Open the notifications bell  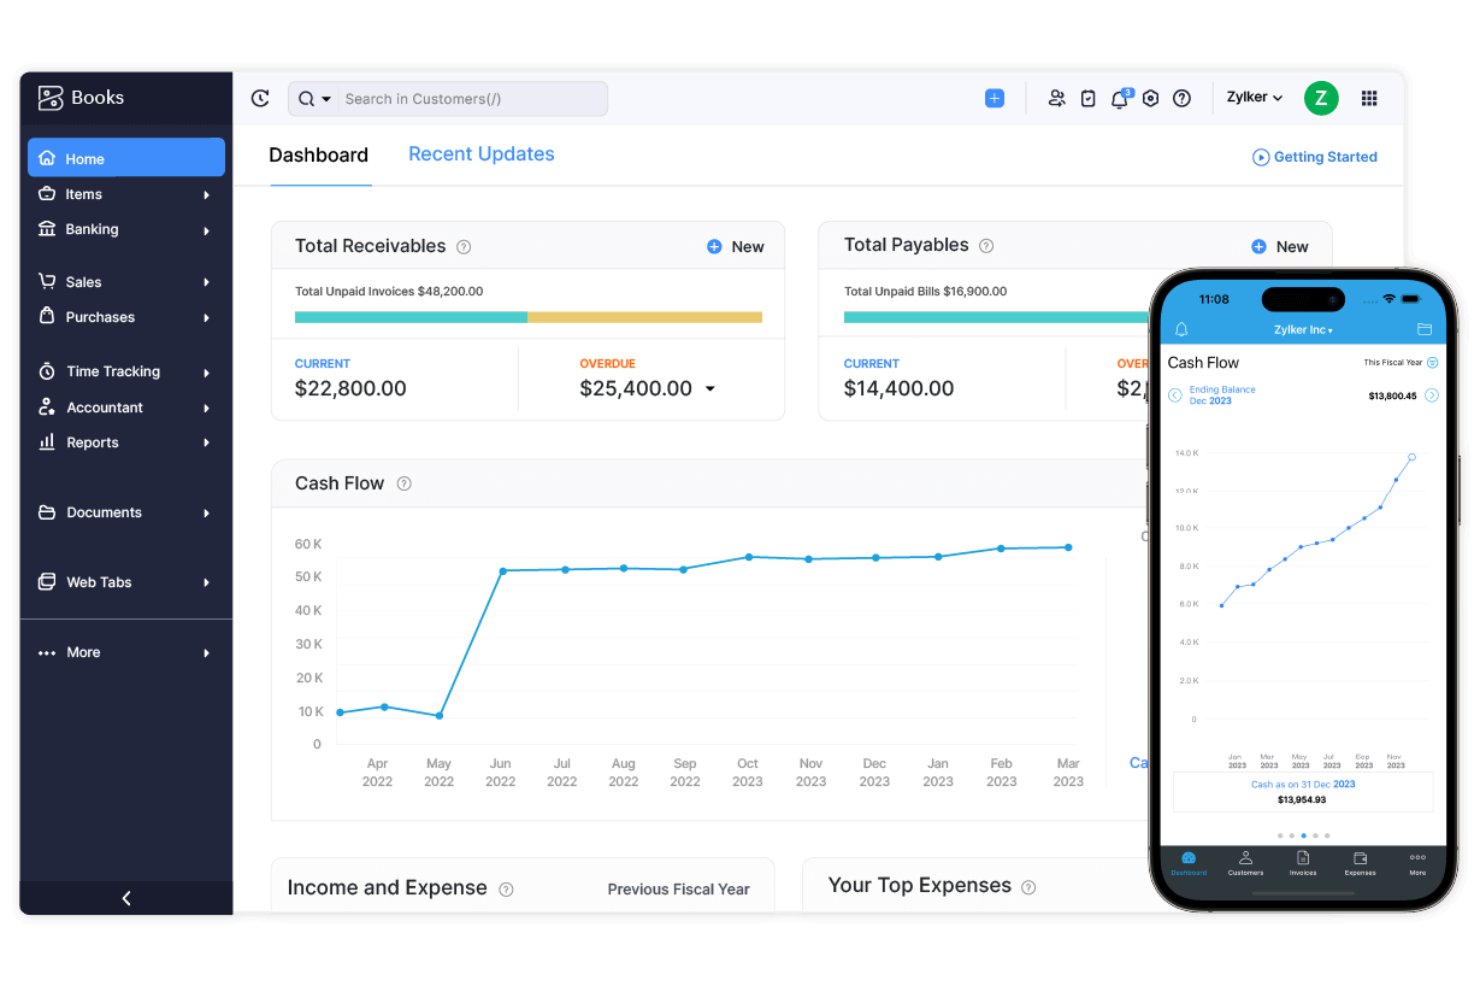point(1120,98)
